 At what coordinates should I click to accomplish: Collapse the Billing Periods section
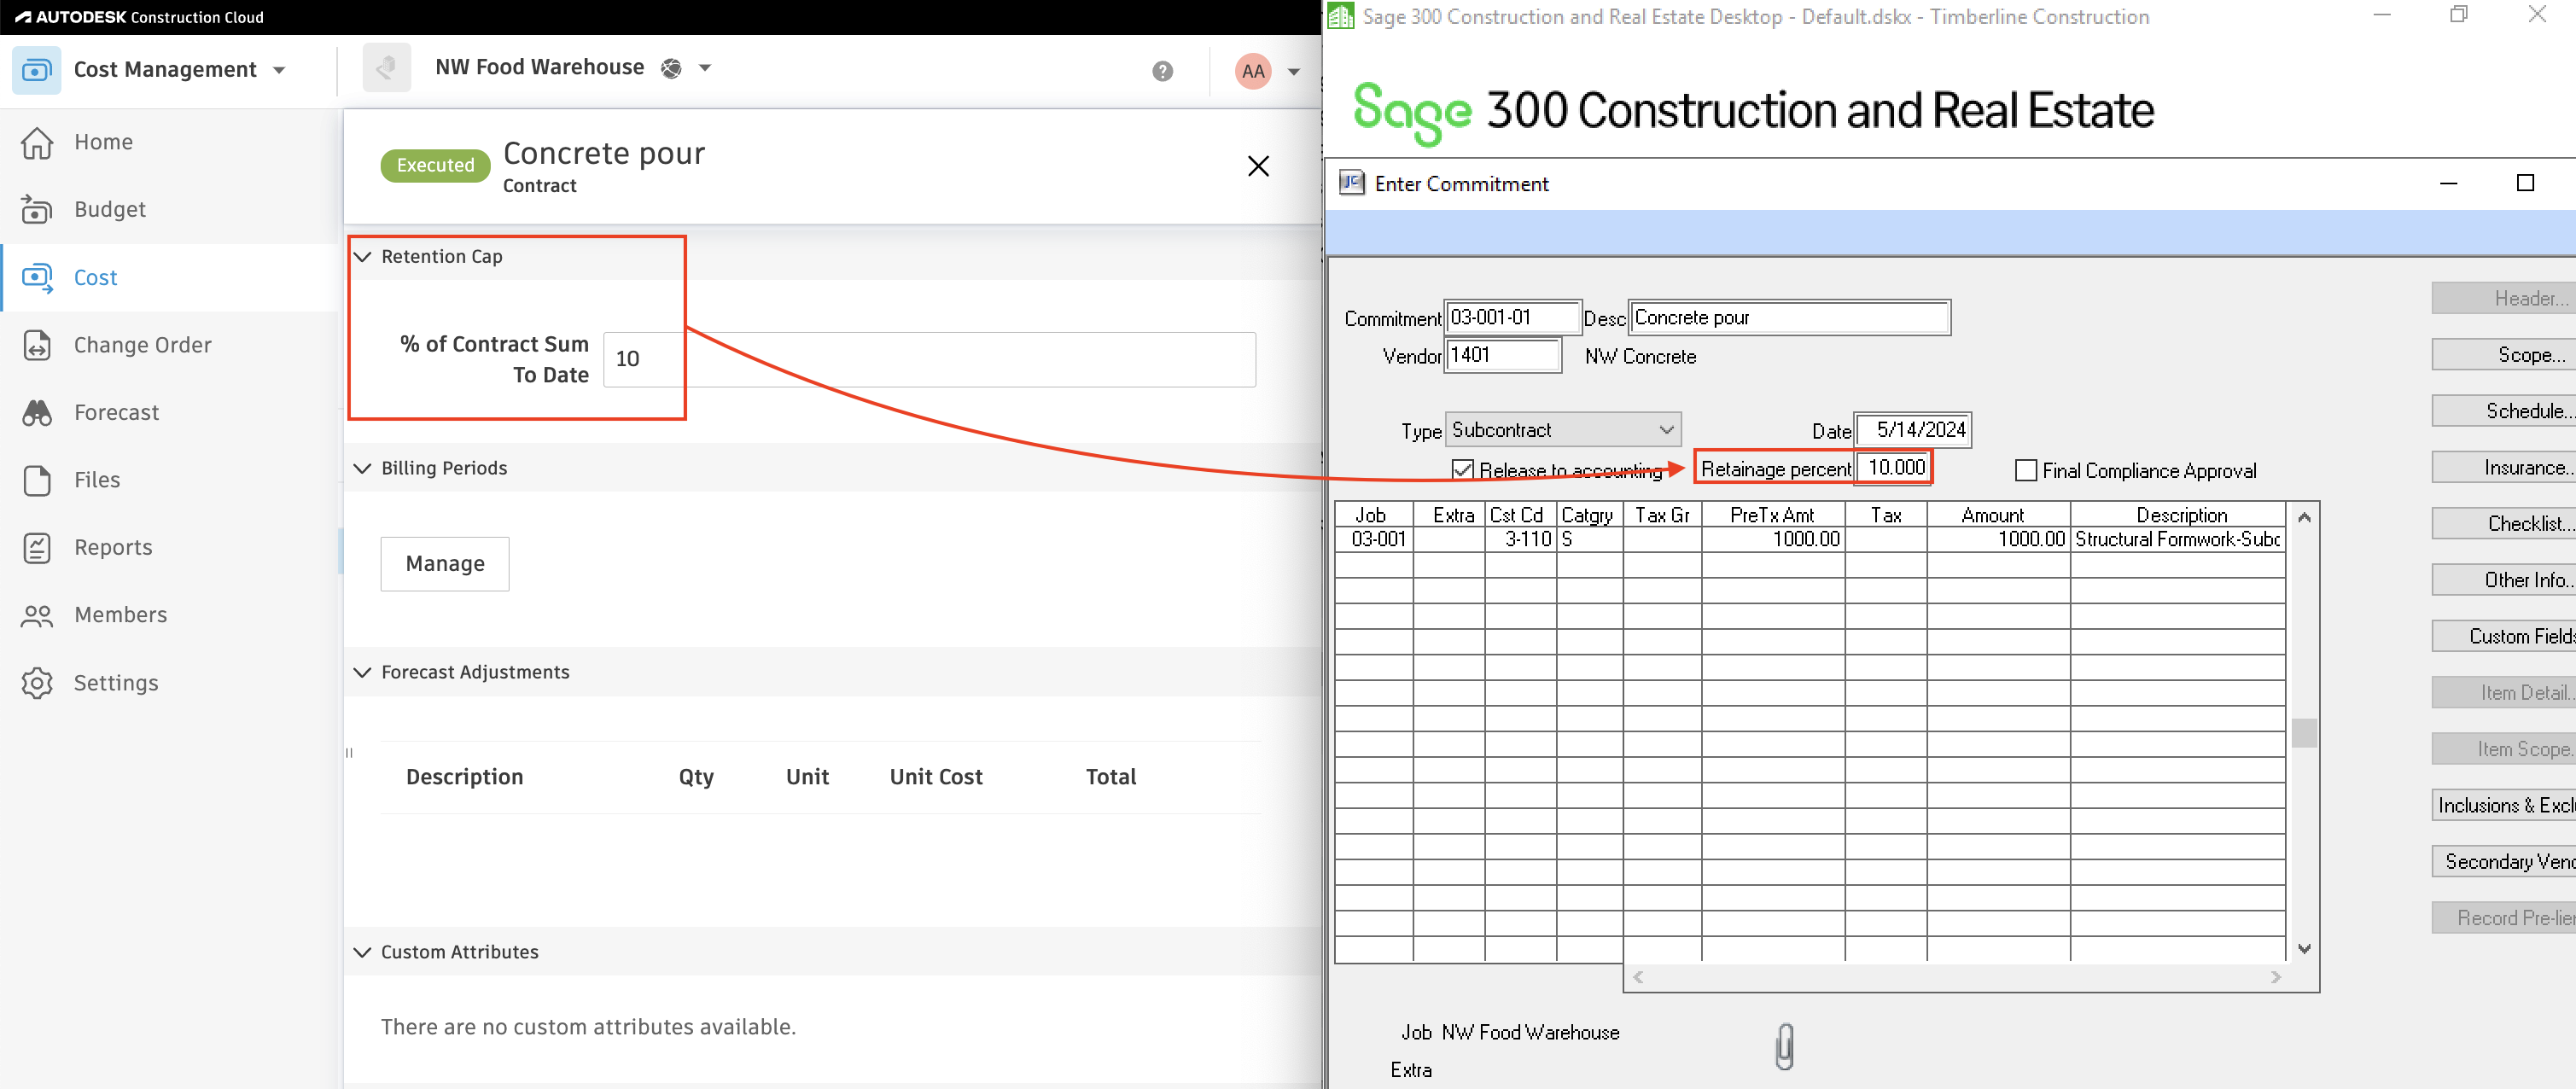[x=362, y=469]
